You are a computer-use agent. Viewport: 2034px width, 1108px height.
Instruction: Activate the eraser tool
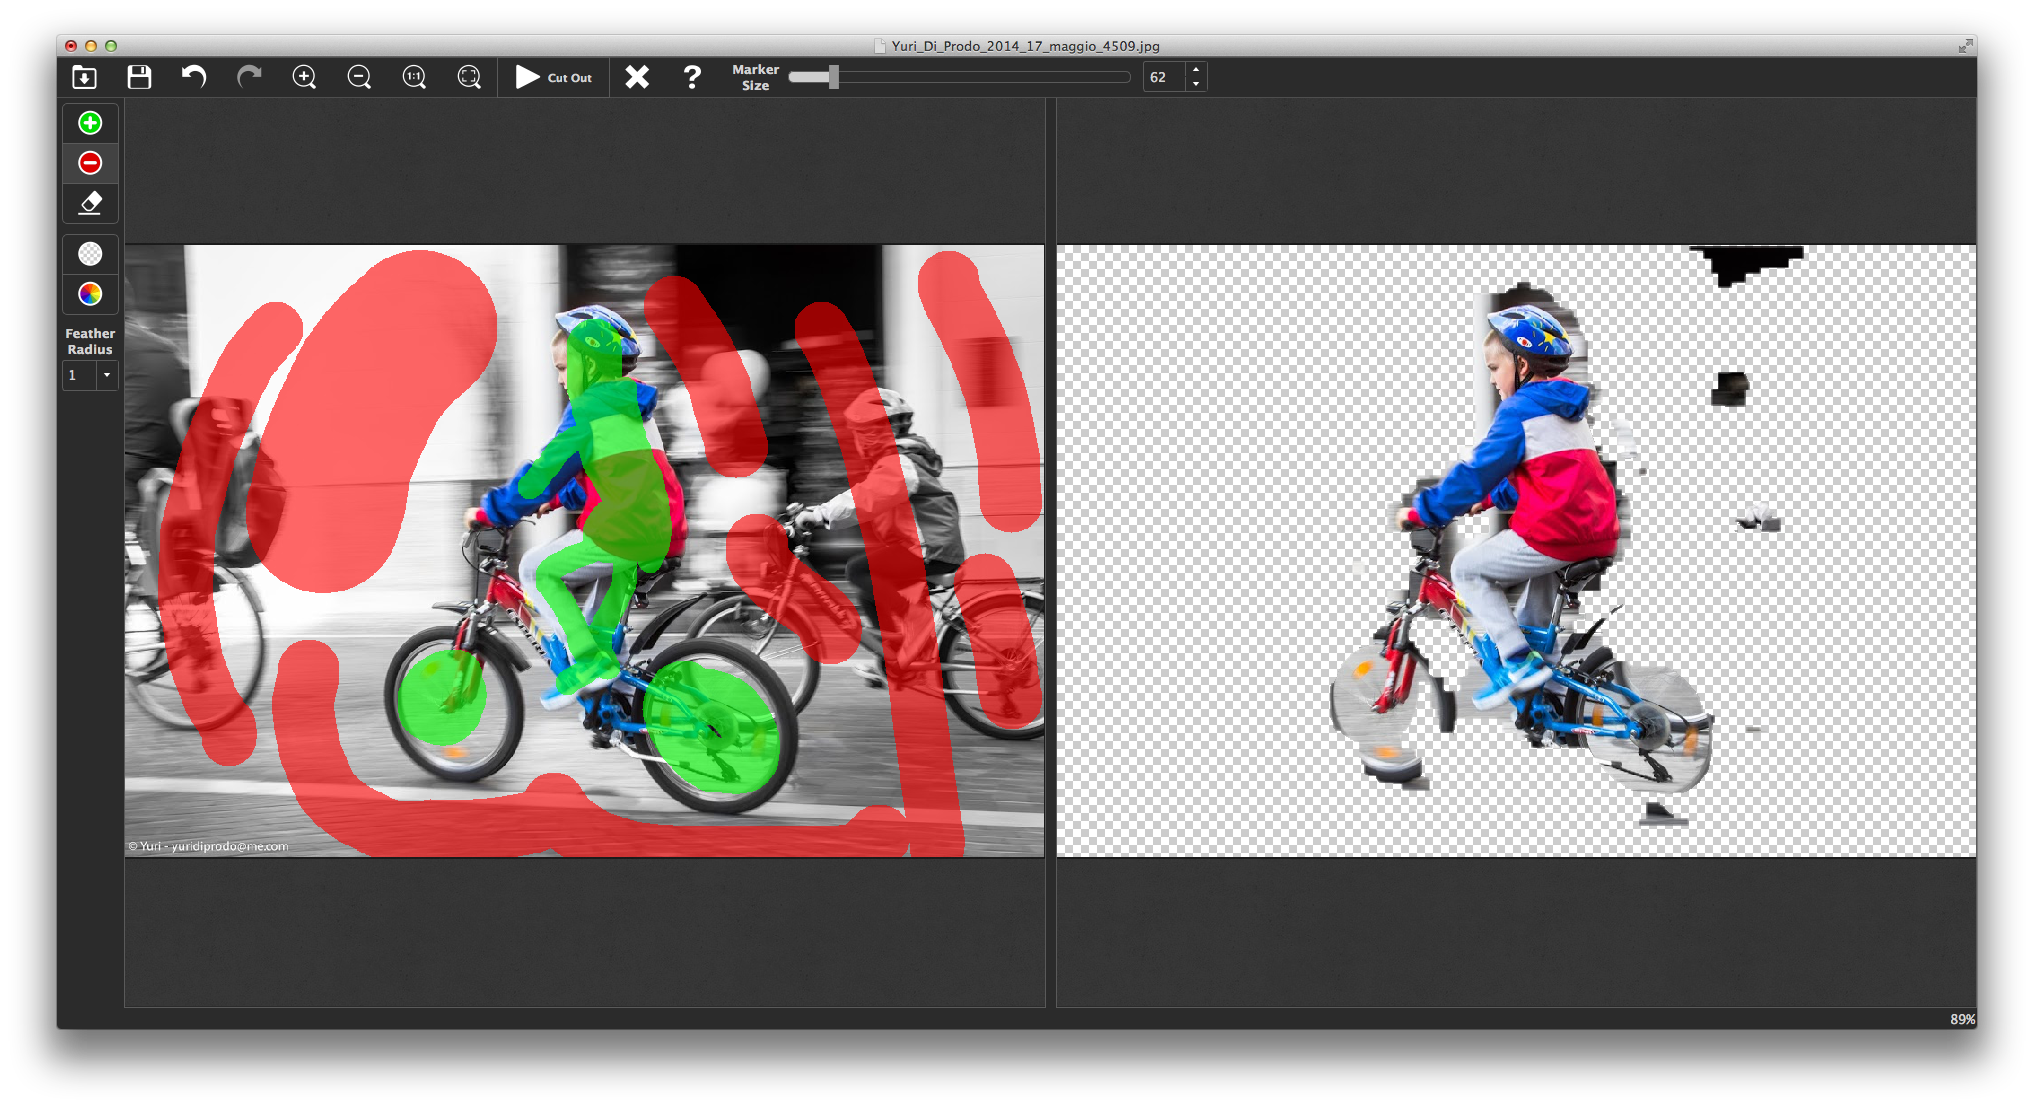point(90,203)
